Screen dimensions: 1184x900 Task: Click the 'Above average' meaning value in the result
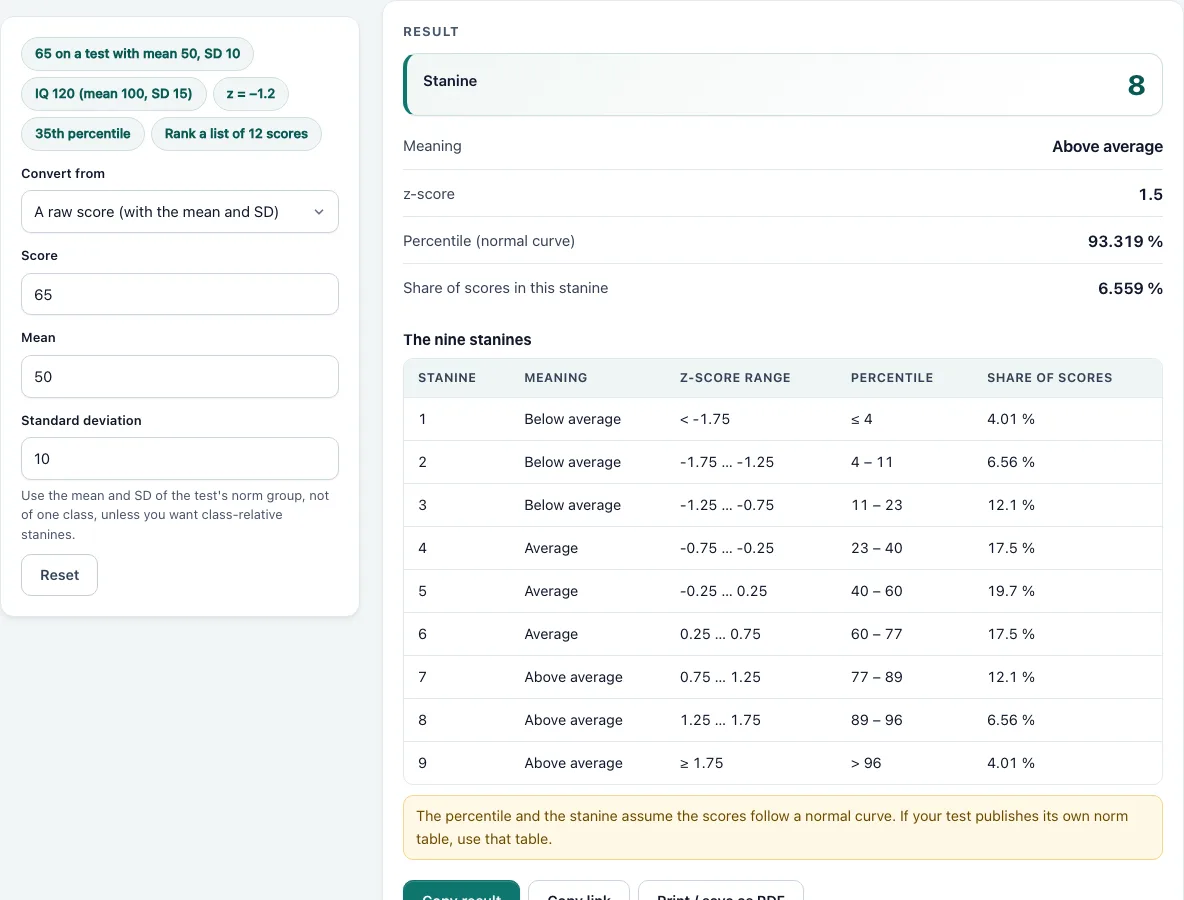pos(1108,146)
